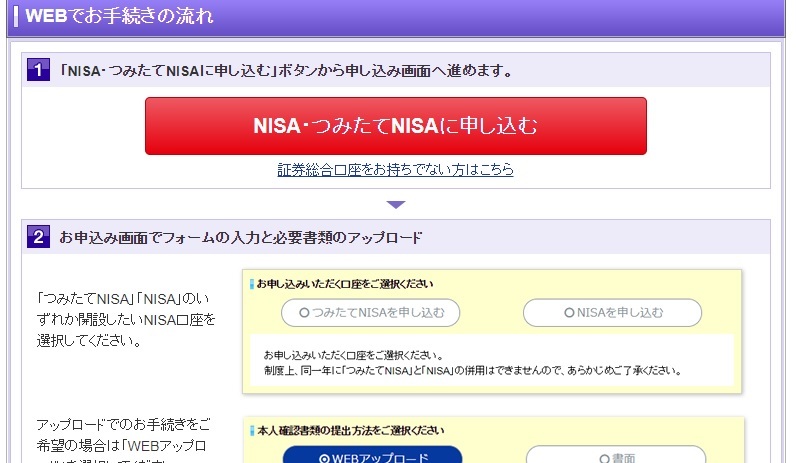Choose 書面 submission method
The width and height of the screenshot is (796, 463).
click(x=616, y=455)
